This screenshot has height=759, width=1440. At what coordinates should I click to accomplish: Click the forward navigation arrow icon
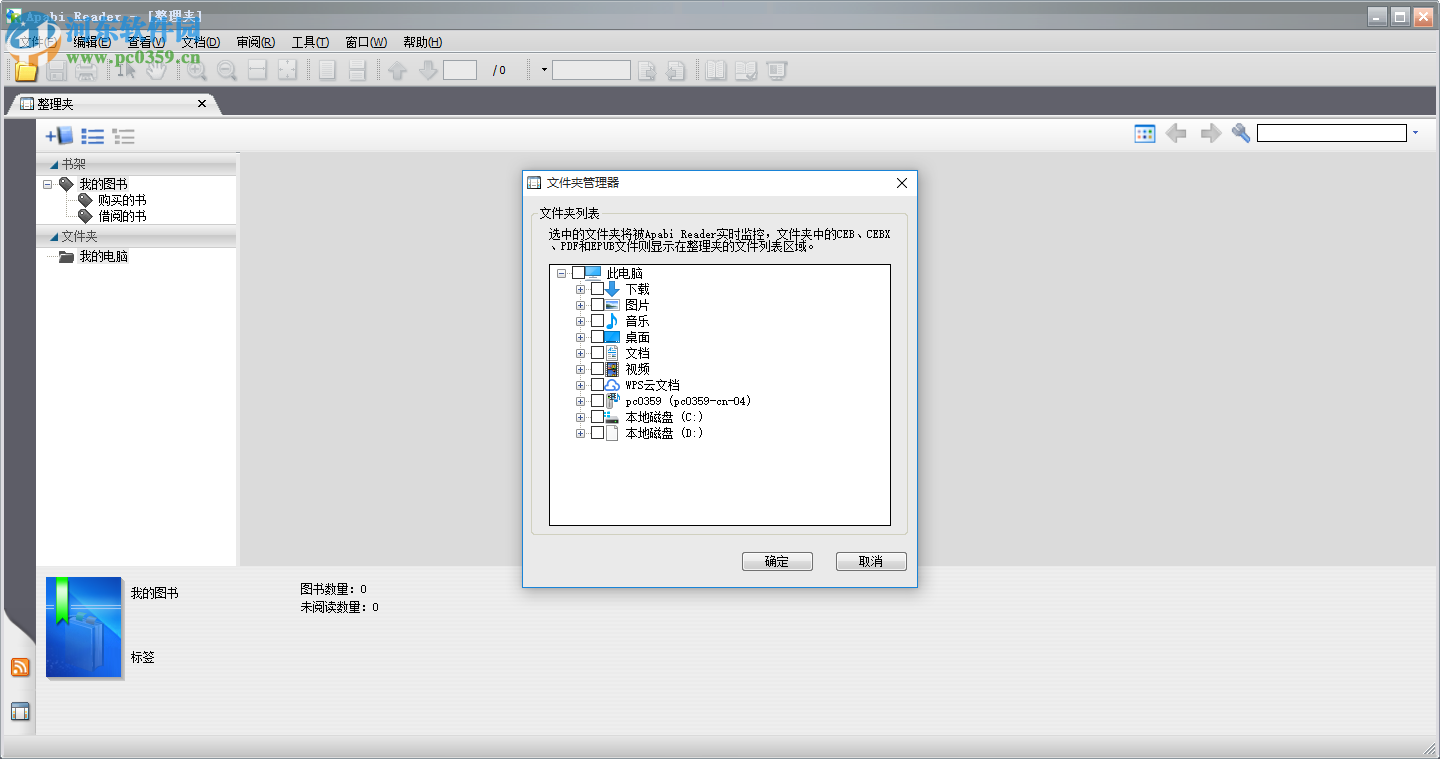tap(1210, 132)
